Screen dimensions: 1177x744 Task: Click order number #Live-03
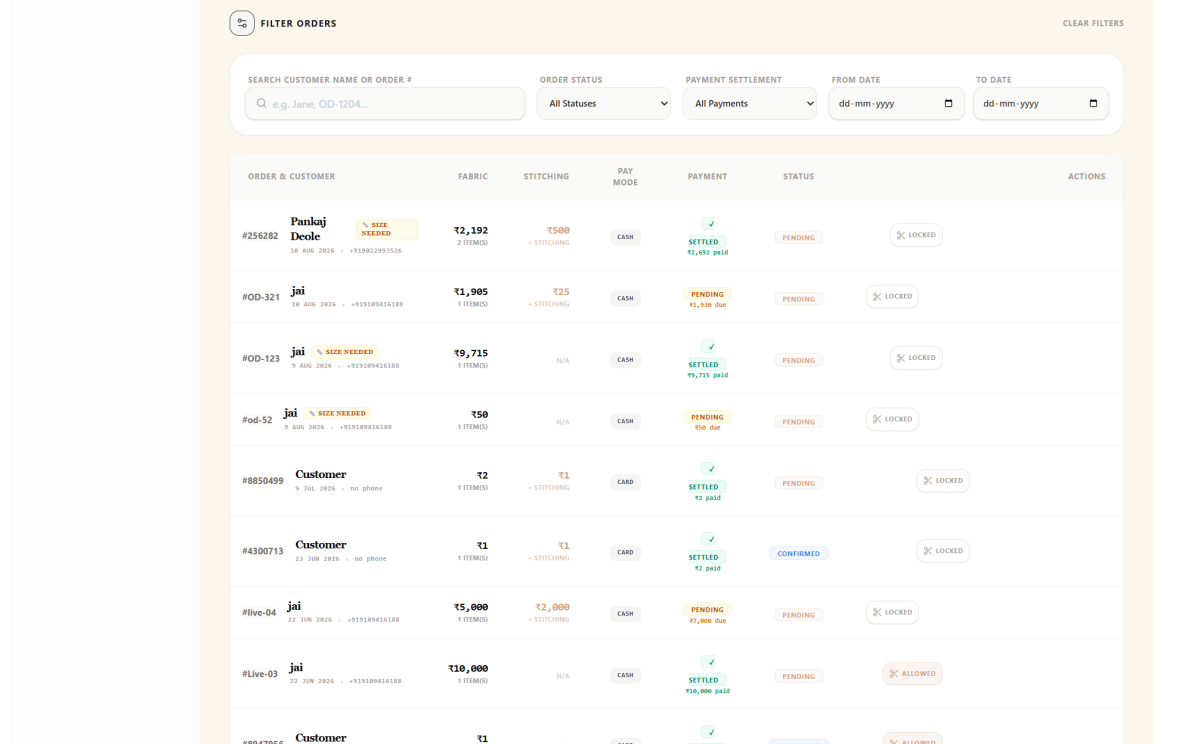click(260, 674)
